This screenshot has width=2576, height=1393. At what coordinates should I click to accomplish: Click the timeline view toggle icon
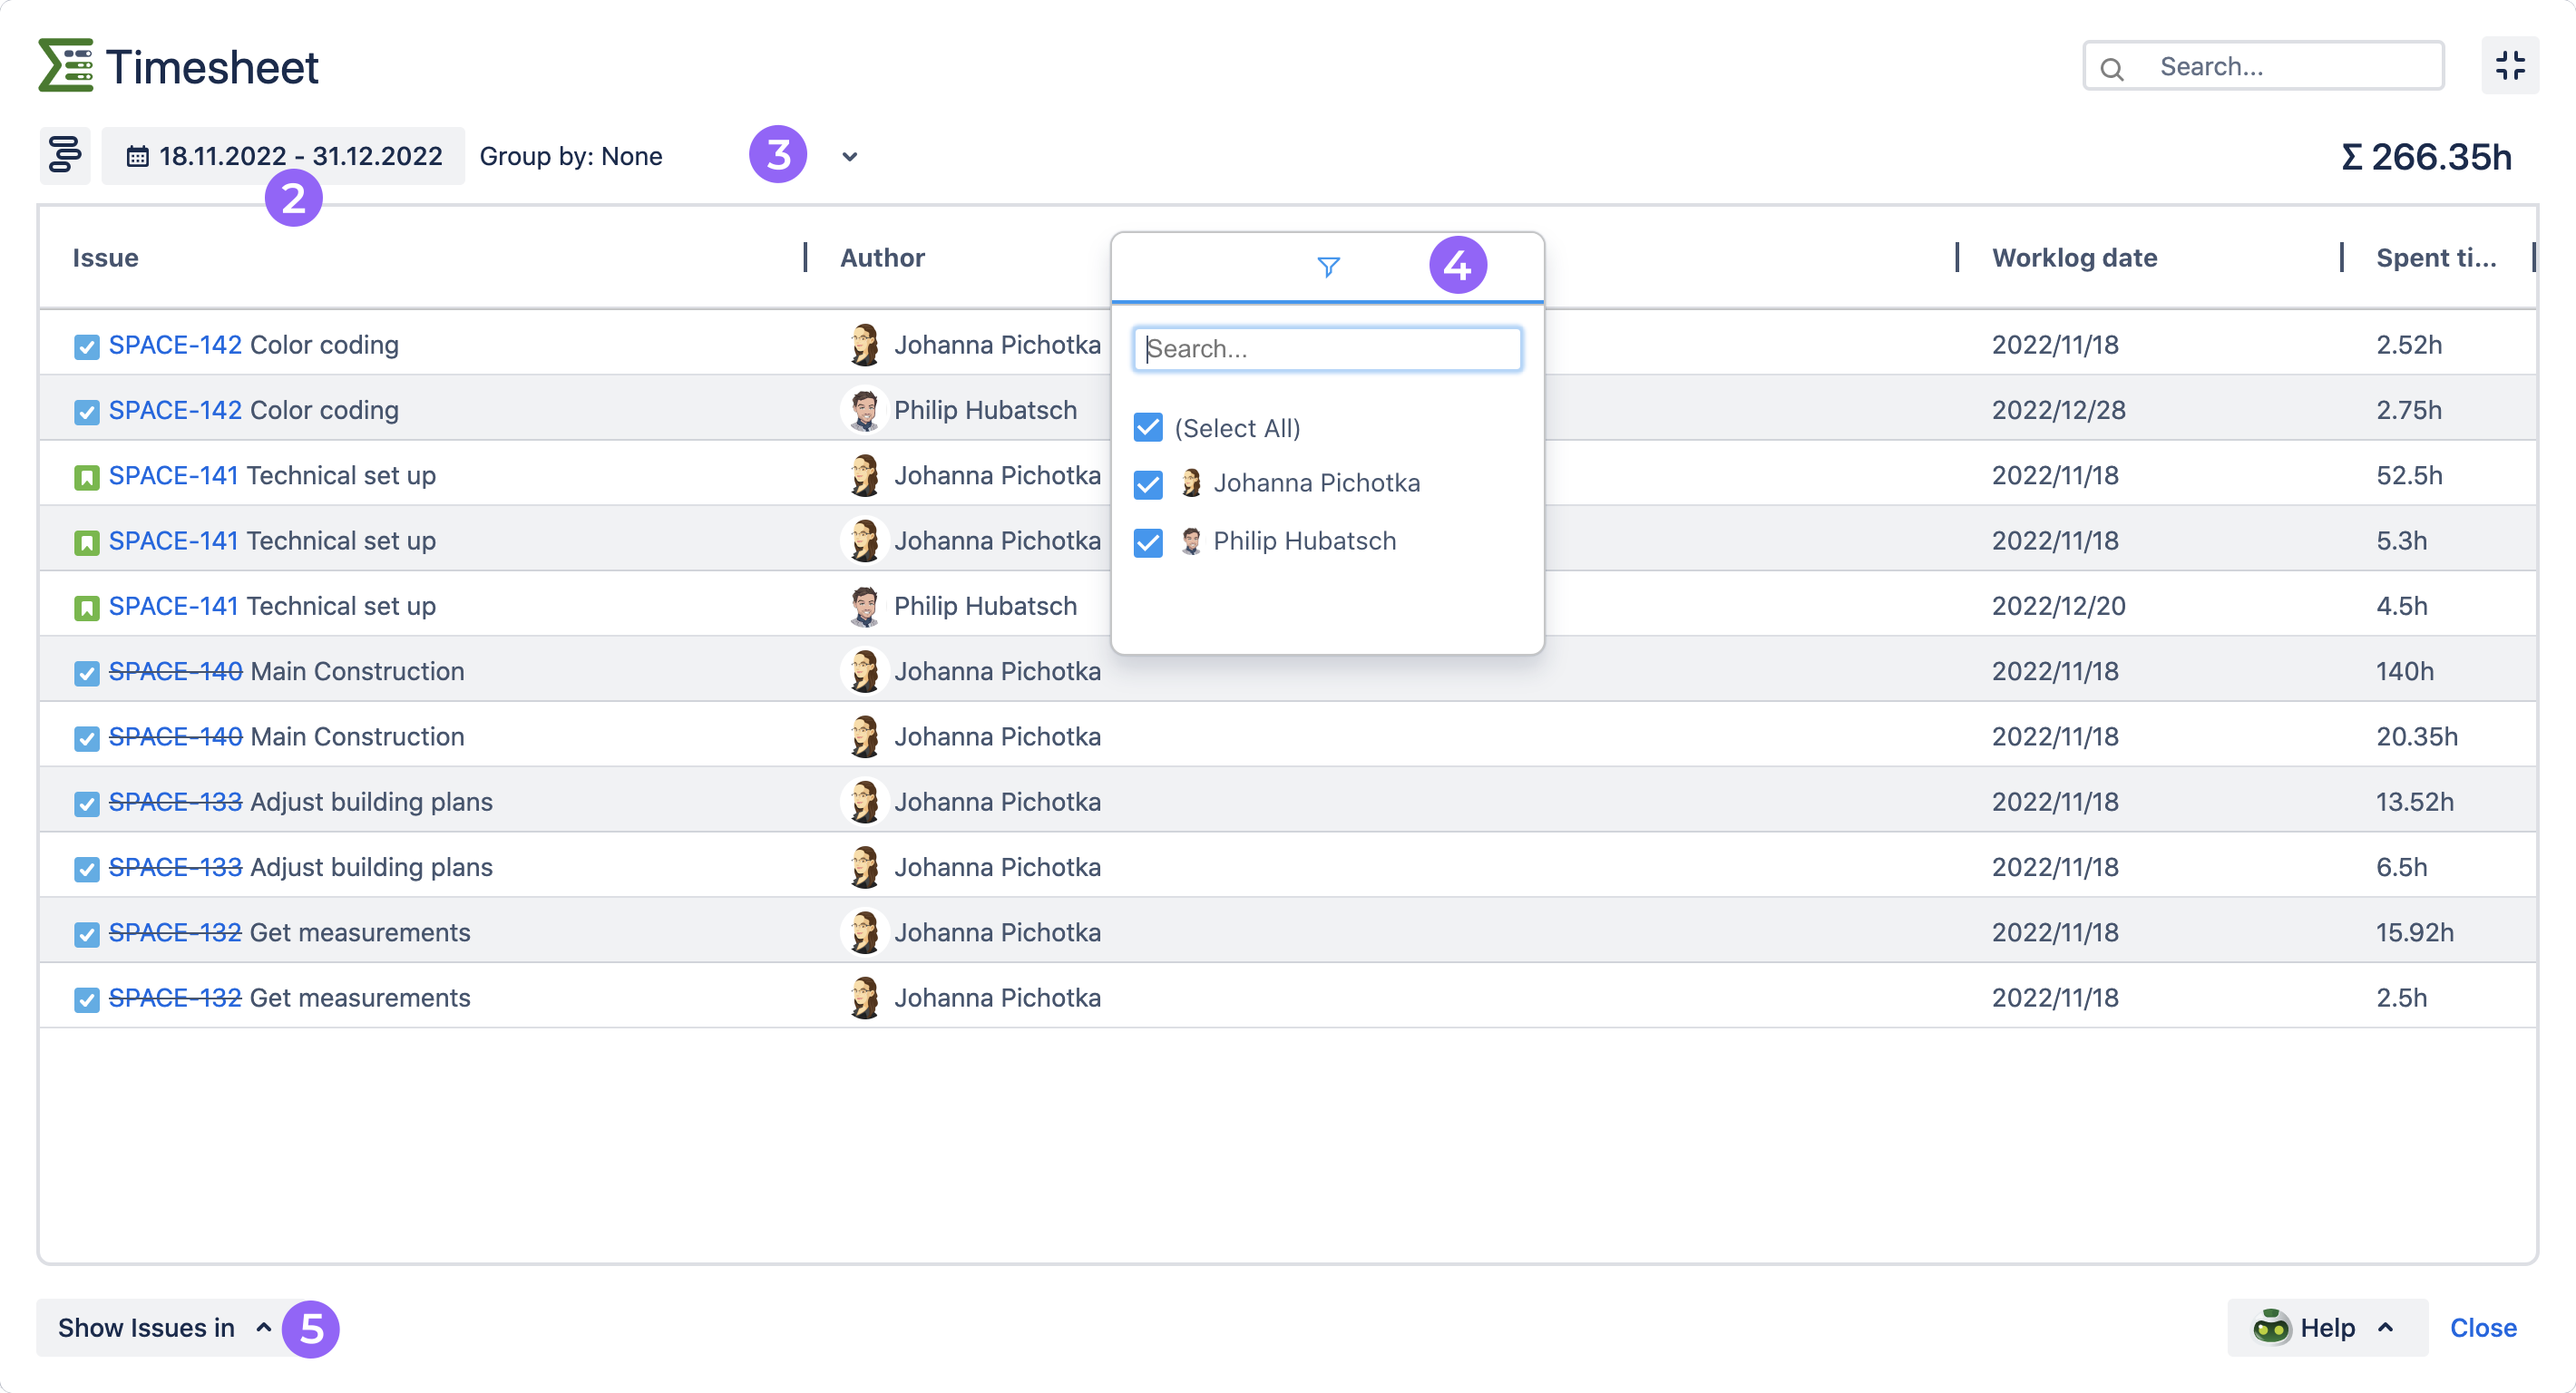[65, 156]
